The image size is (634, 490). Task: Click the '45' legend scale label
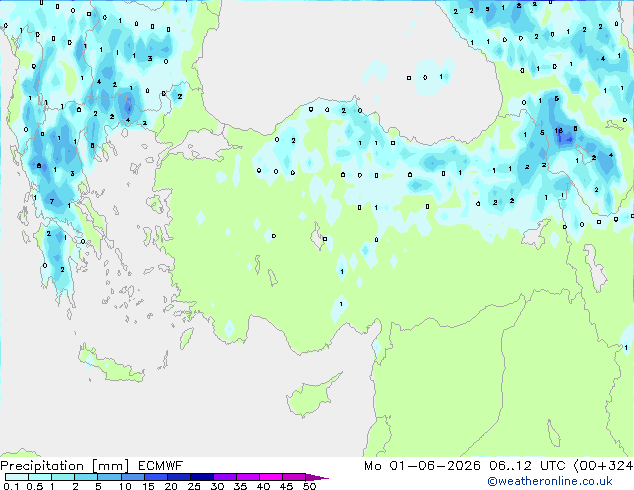286,486
